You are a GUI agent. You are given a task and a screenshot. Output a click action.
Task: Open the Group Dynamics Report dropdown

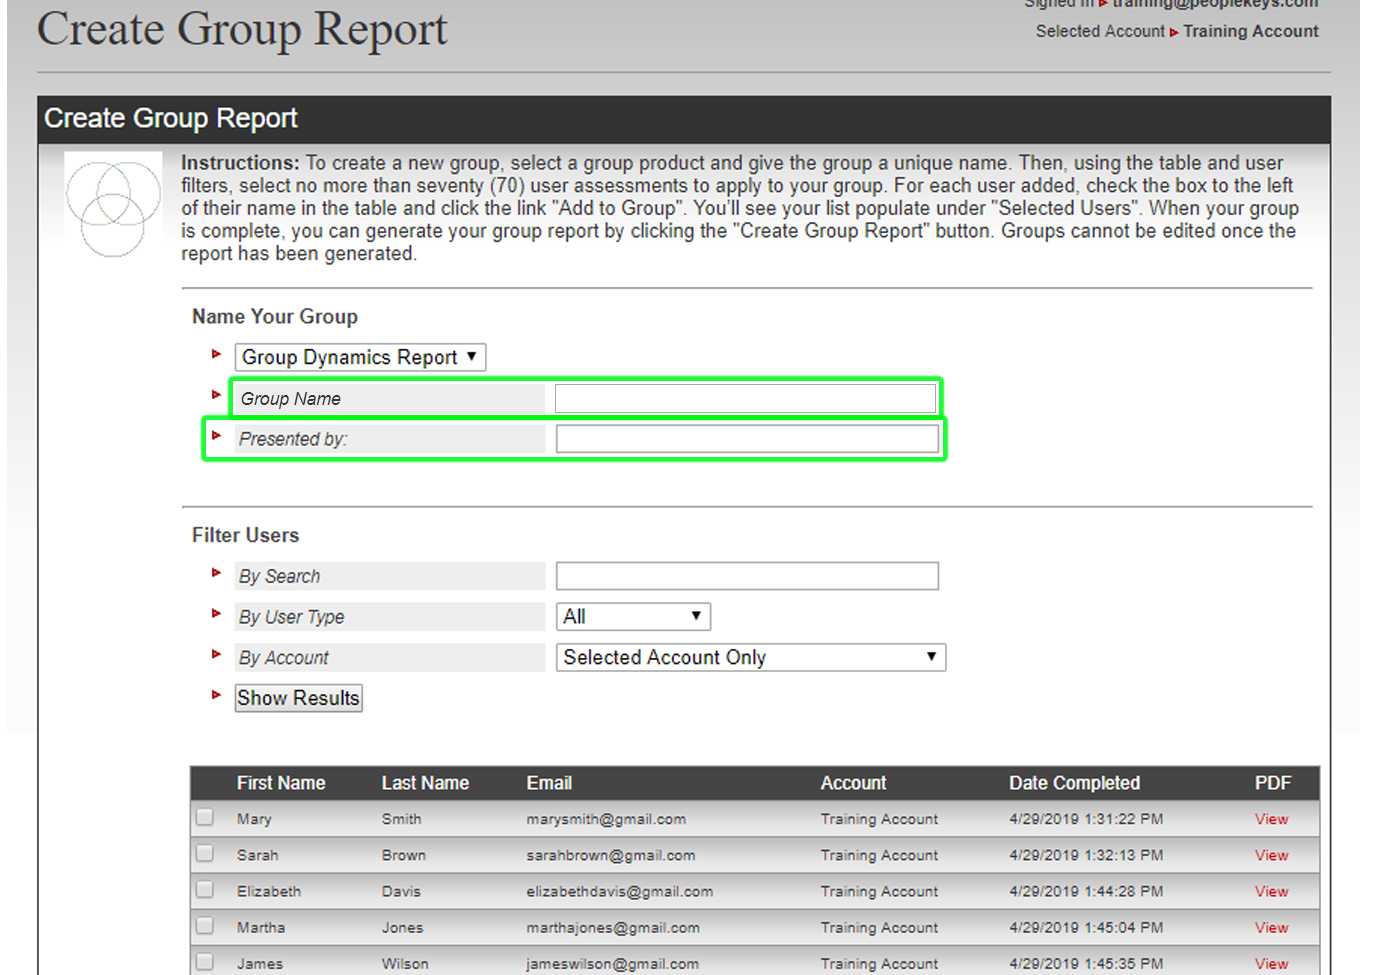coord(359,357)
